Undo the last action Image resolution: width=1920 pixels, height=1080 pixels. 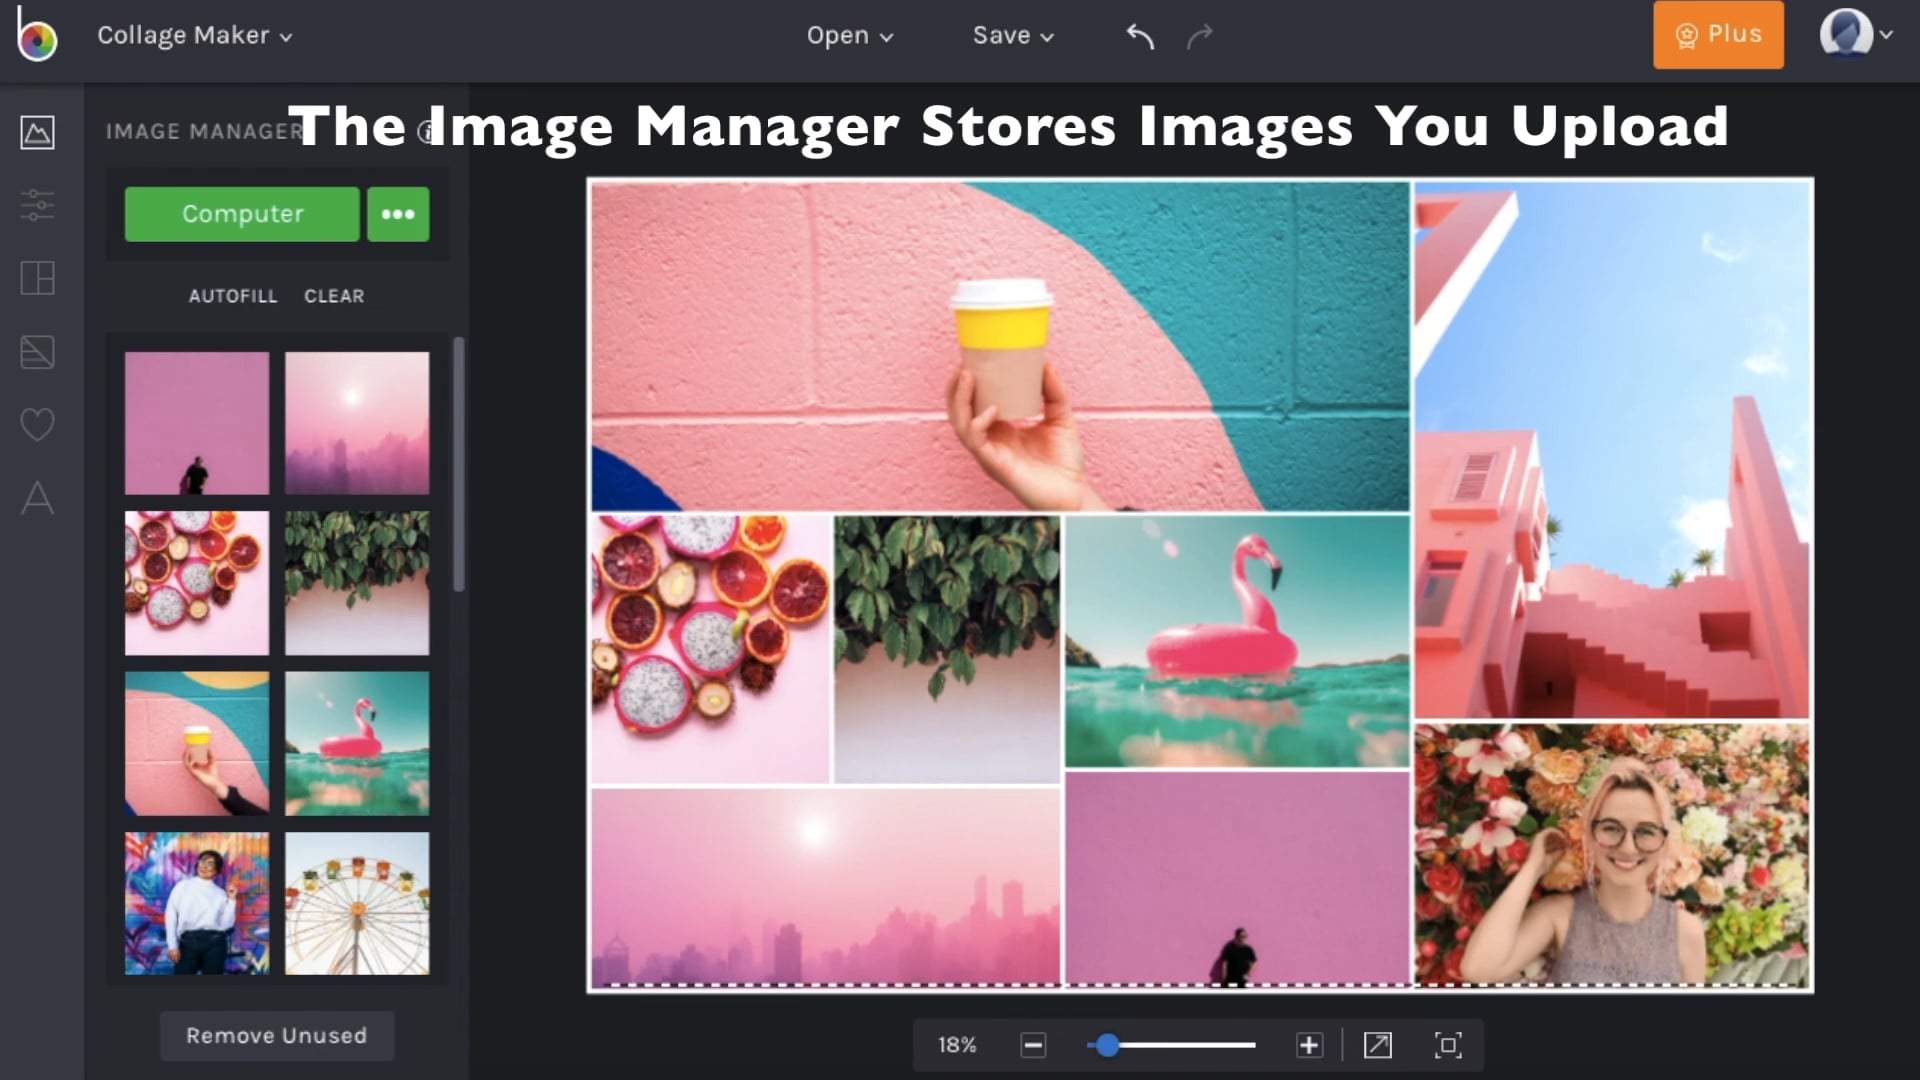1140,36
